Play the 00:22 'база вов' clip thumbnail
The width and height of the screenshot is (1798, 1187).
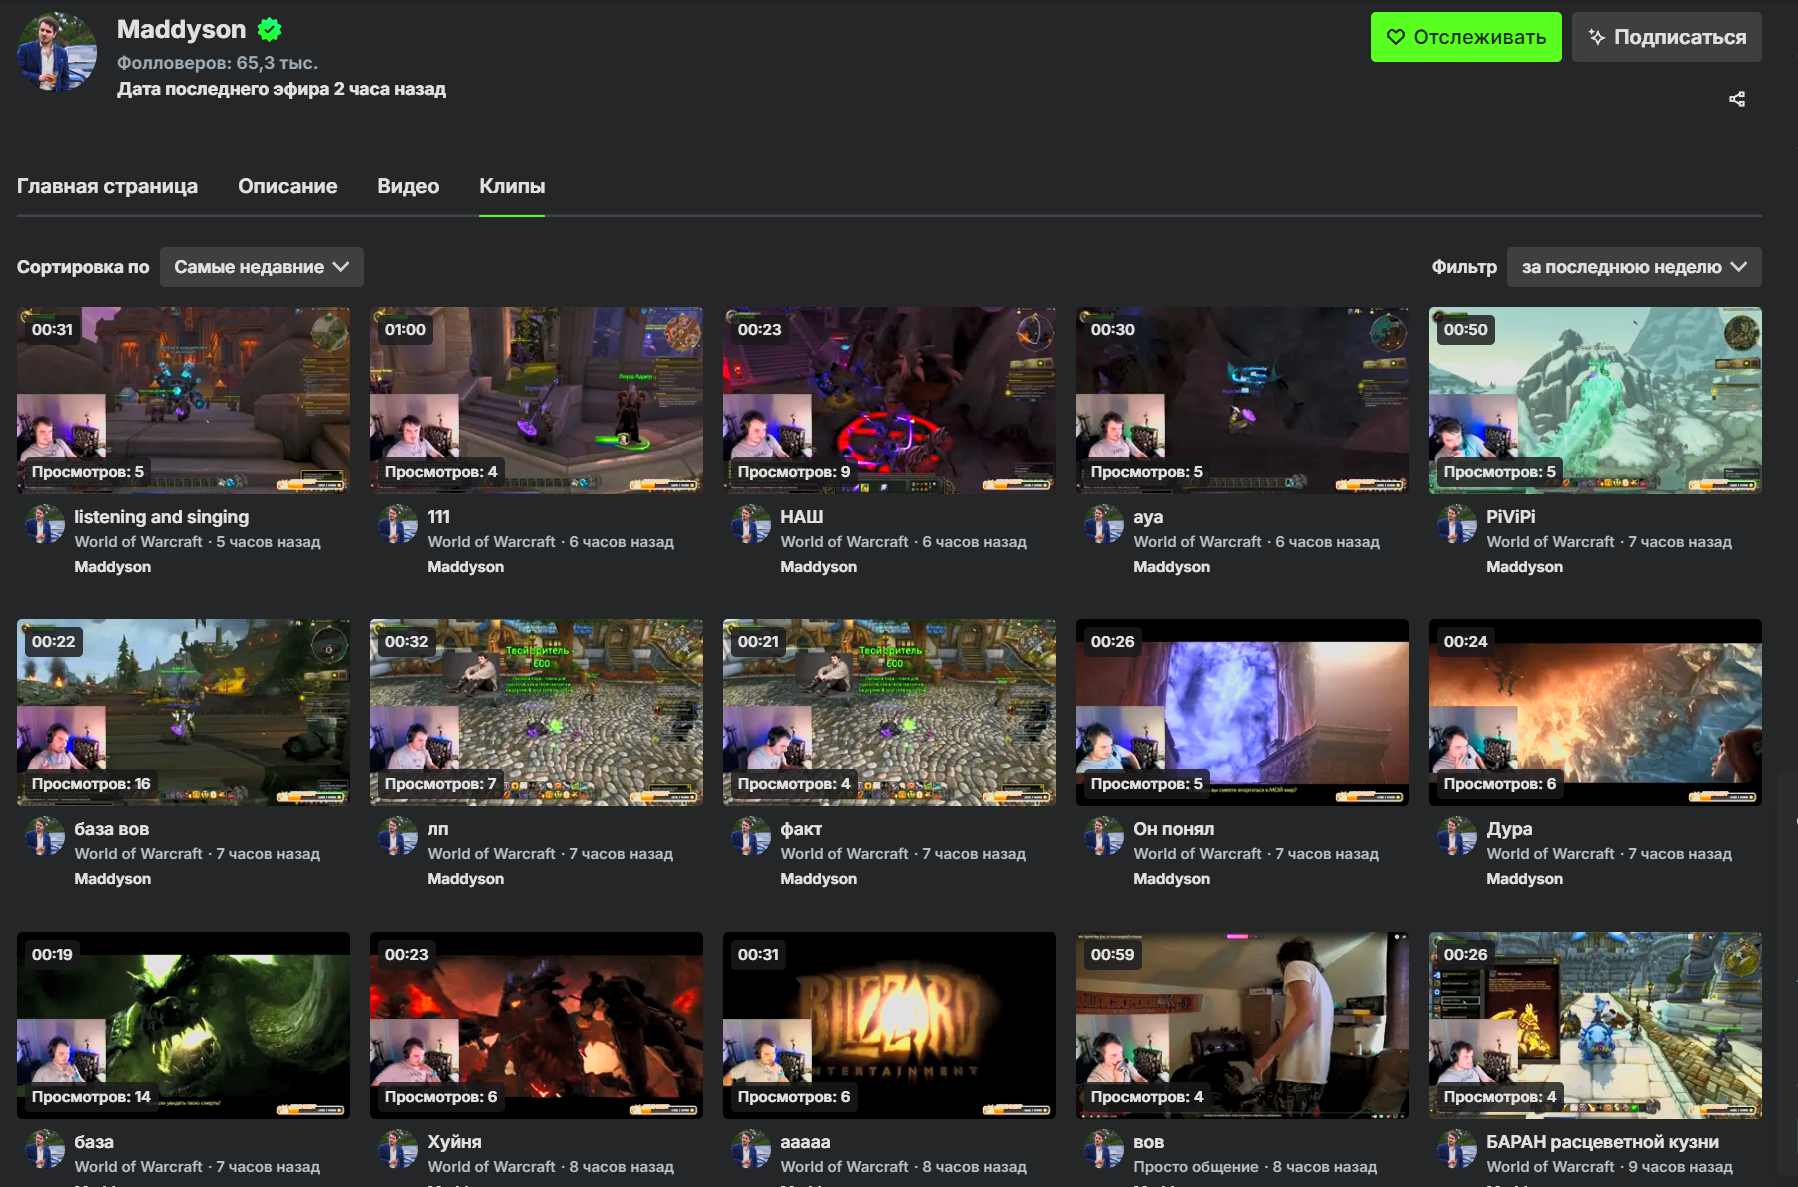(x=183, y=712)
